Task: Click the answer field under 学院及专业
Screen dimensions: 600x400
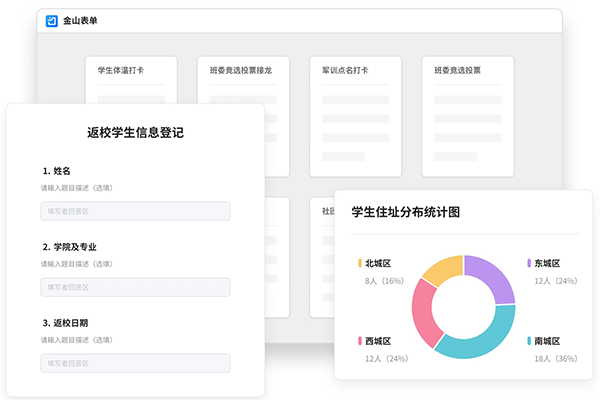Action: click(135, 287)
